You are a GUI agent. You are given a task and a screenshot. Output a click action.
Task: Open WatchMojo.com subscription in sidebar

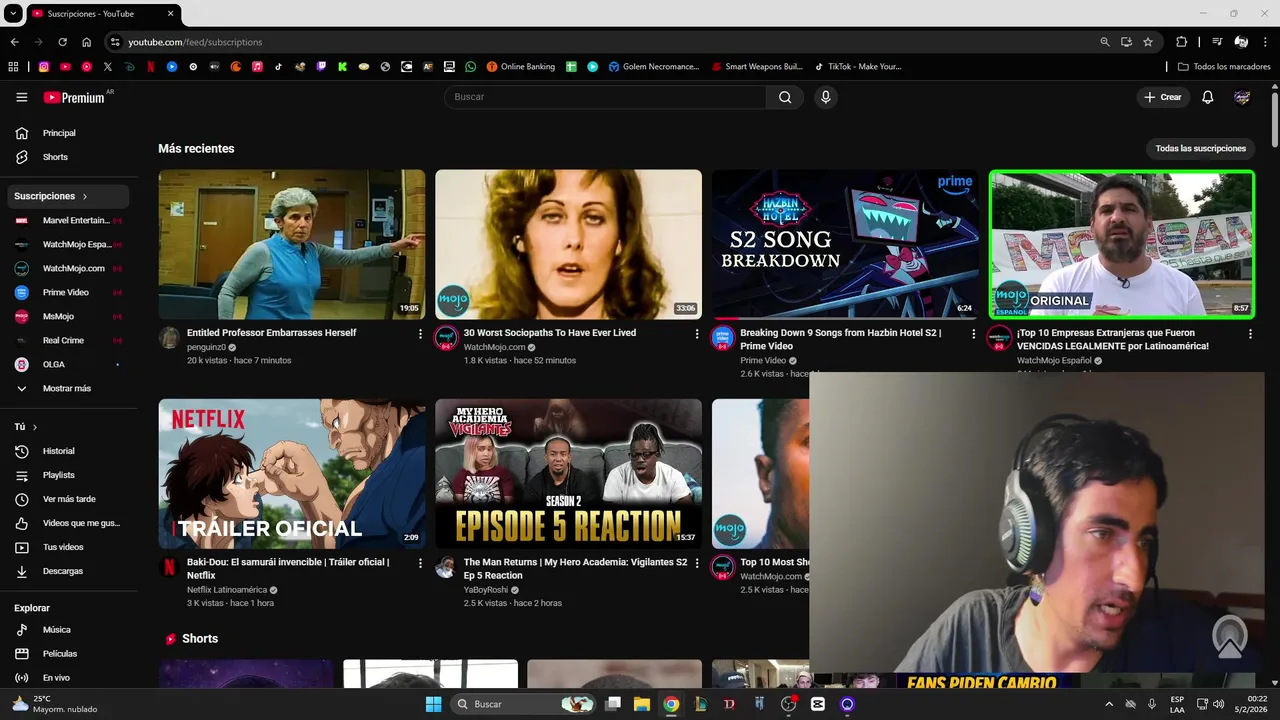pyautogui.click(x=67, y=268)
